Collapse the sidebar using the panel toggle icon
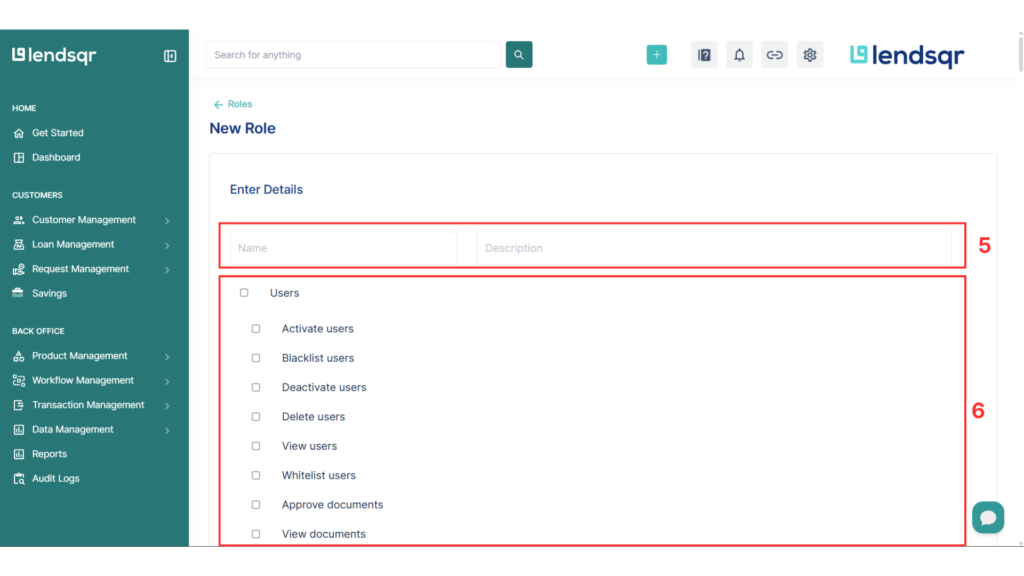The height and width of the screenshot is (576, 1024). coord(170,56)
